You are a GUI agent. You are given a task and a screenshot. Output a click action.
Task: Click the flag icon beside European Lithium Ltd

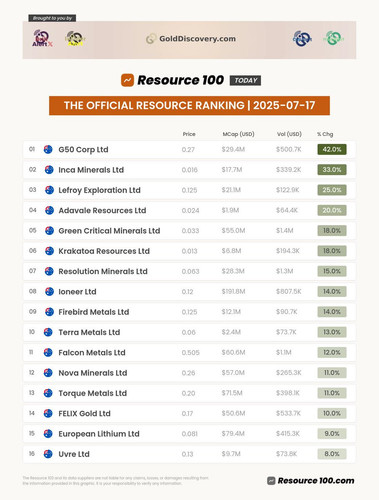pos(48,434)
